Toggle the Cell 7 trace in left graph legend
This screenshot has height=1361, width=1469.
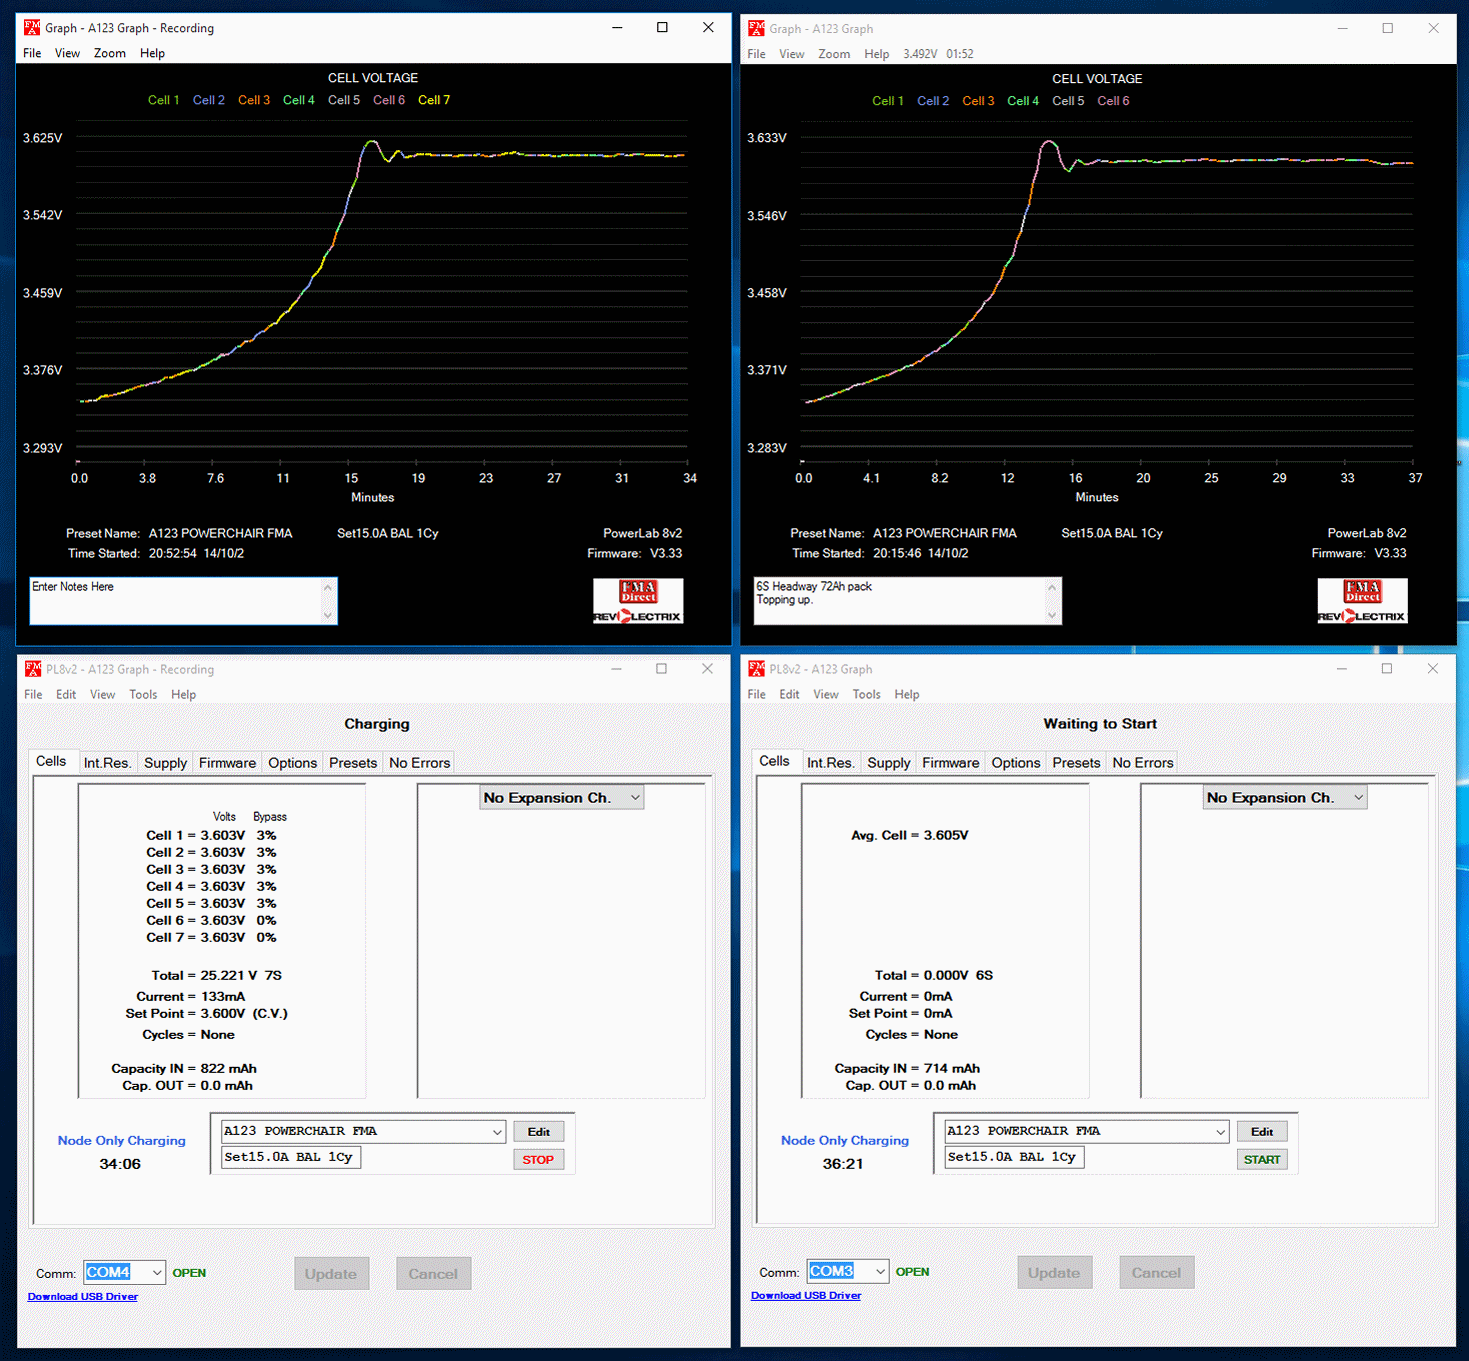tap(433, 100)
